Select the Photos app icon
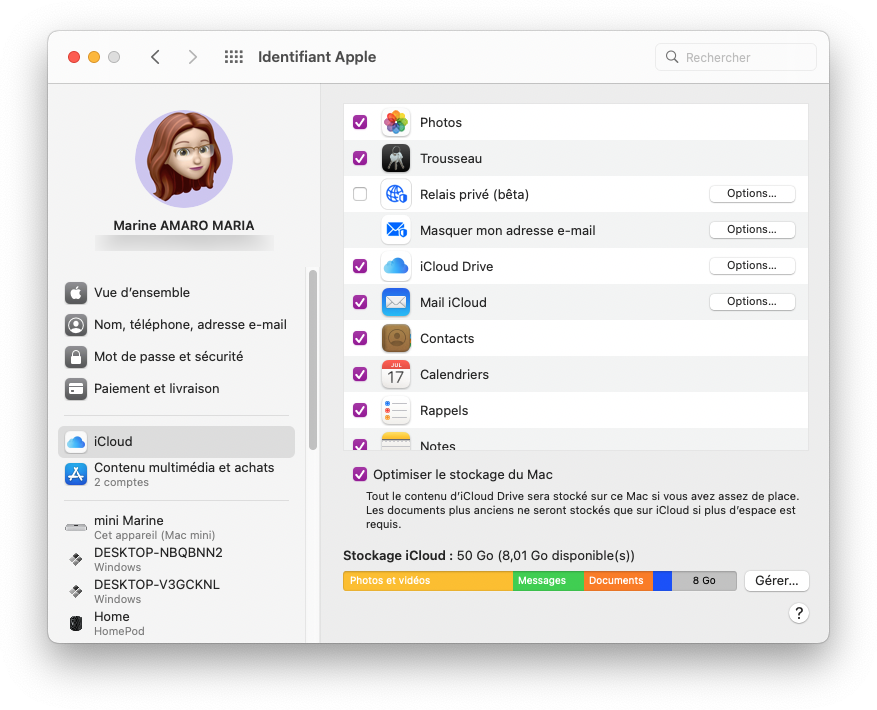877x710 pixels. [395, 122]
